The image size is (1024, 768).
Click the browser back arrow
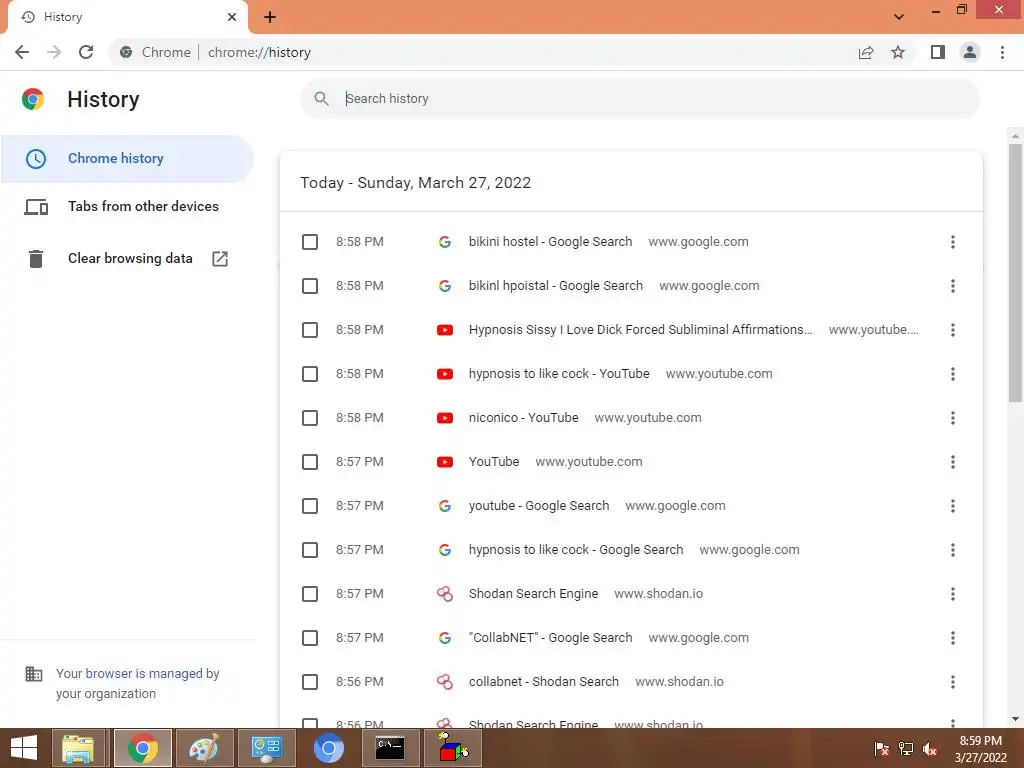22,52
